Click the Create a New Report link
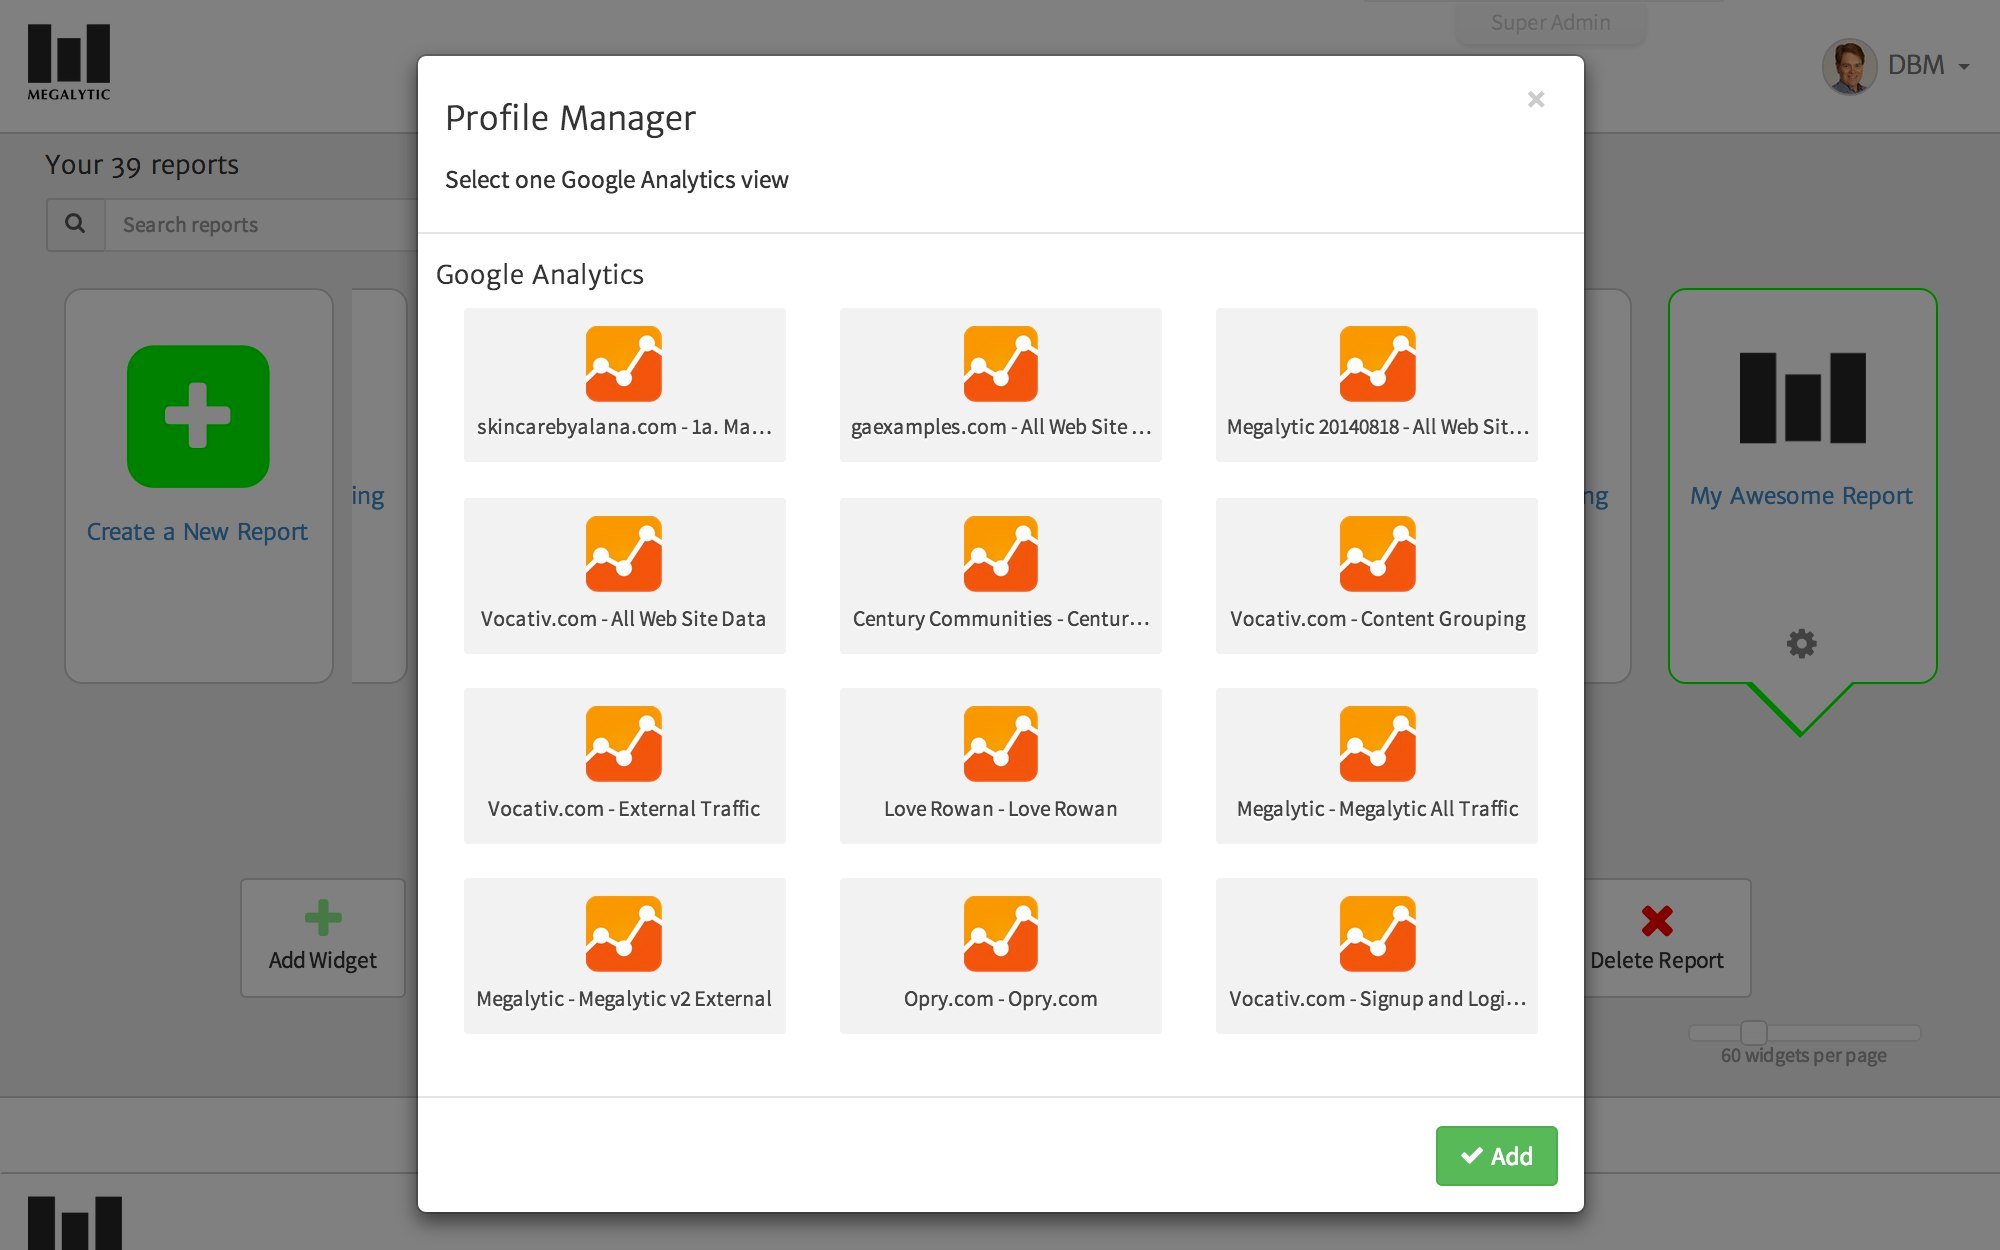This screenshot has width=2000, height=1250. click(197, 532)
